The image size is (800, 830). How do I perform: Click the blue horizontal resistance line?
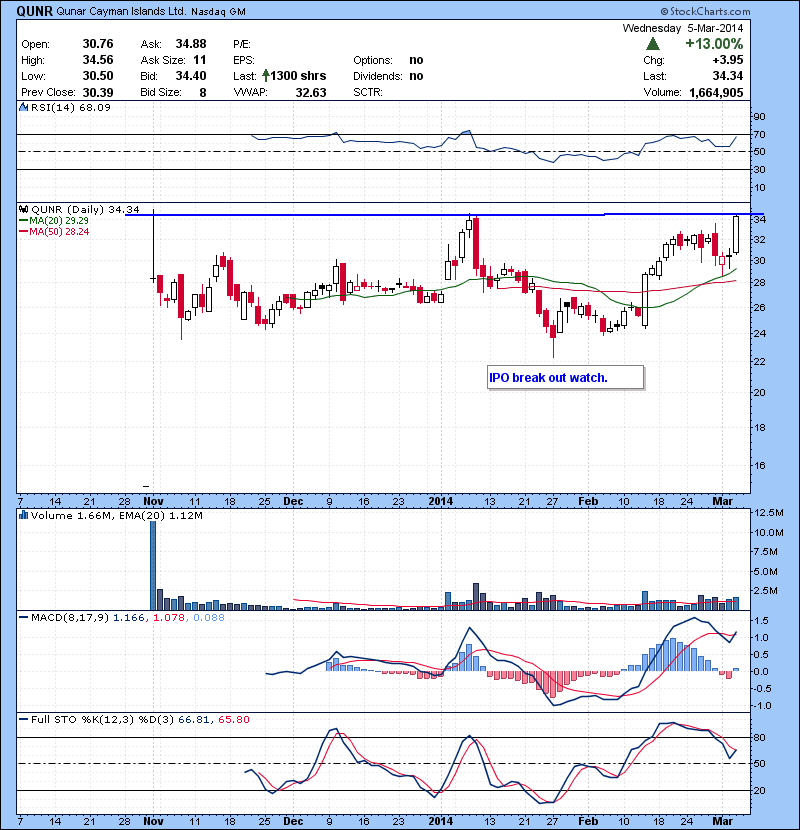[444, 214]
